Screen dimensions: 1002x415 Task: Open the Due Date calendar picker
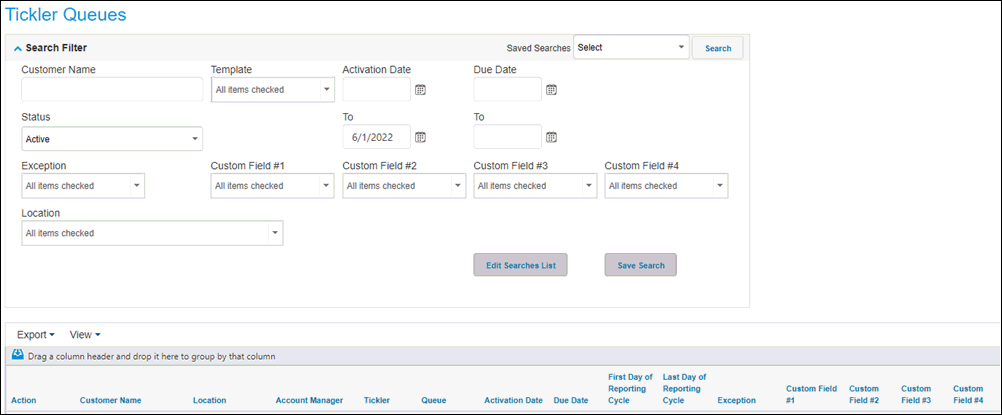point(551,90)
